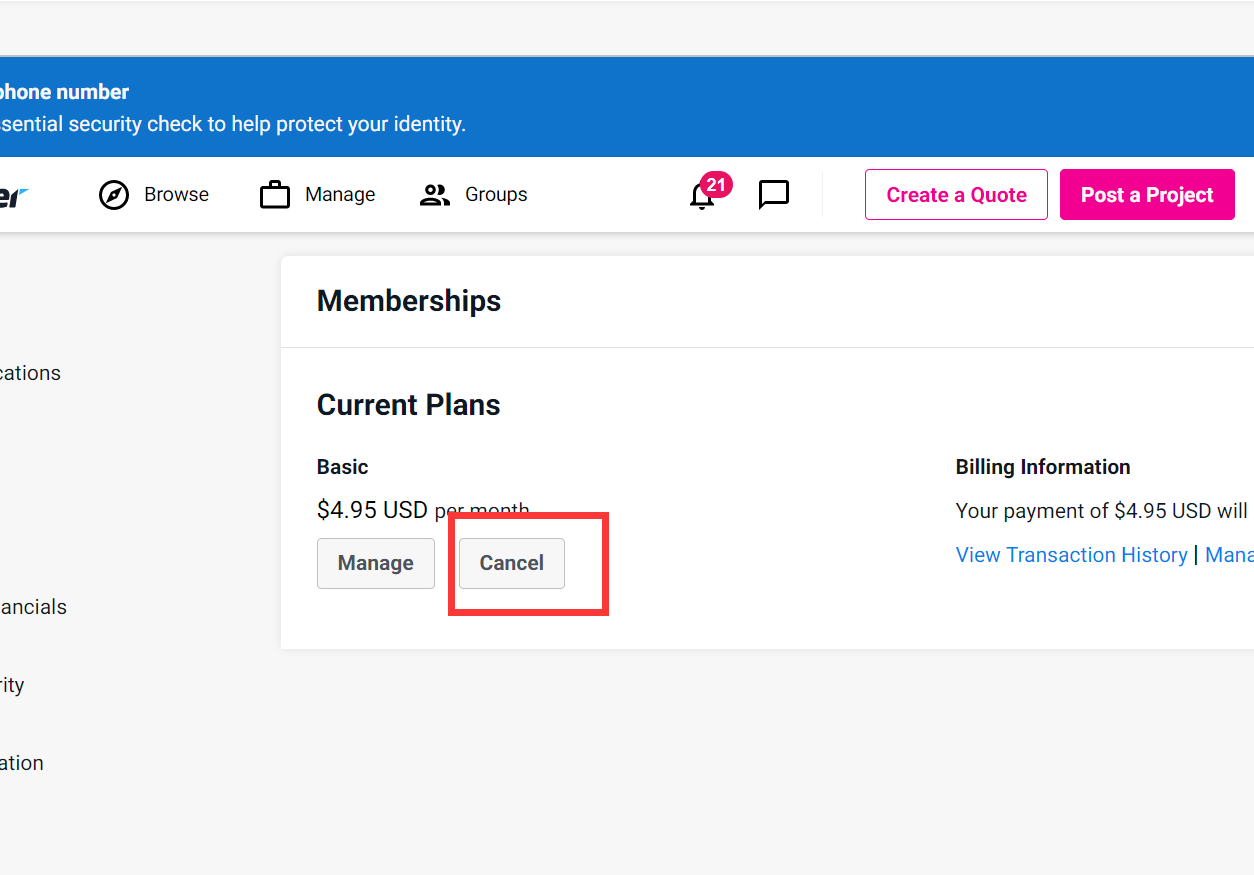Click the red 21 notification badge
The height and width of the screenshot is (875, 1254).
(x=716, y=185)
